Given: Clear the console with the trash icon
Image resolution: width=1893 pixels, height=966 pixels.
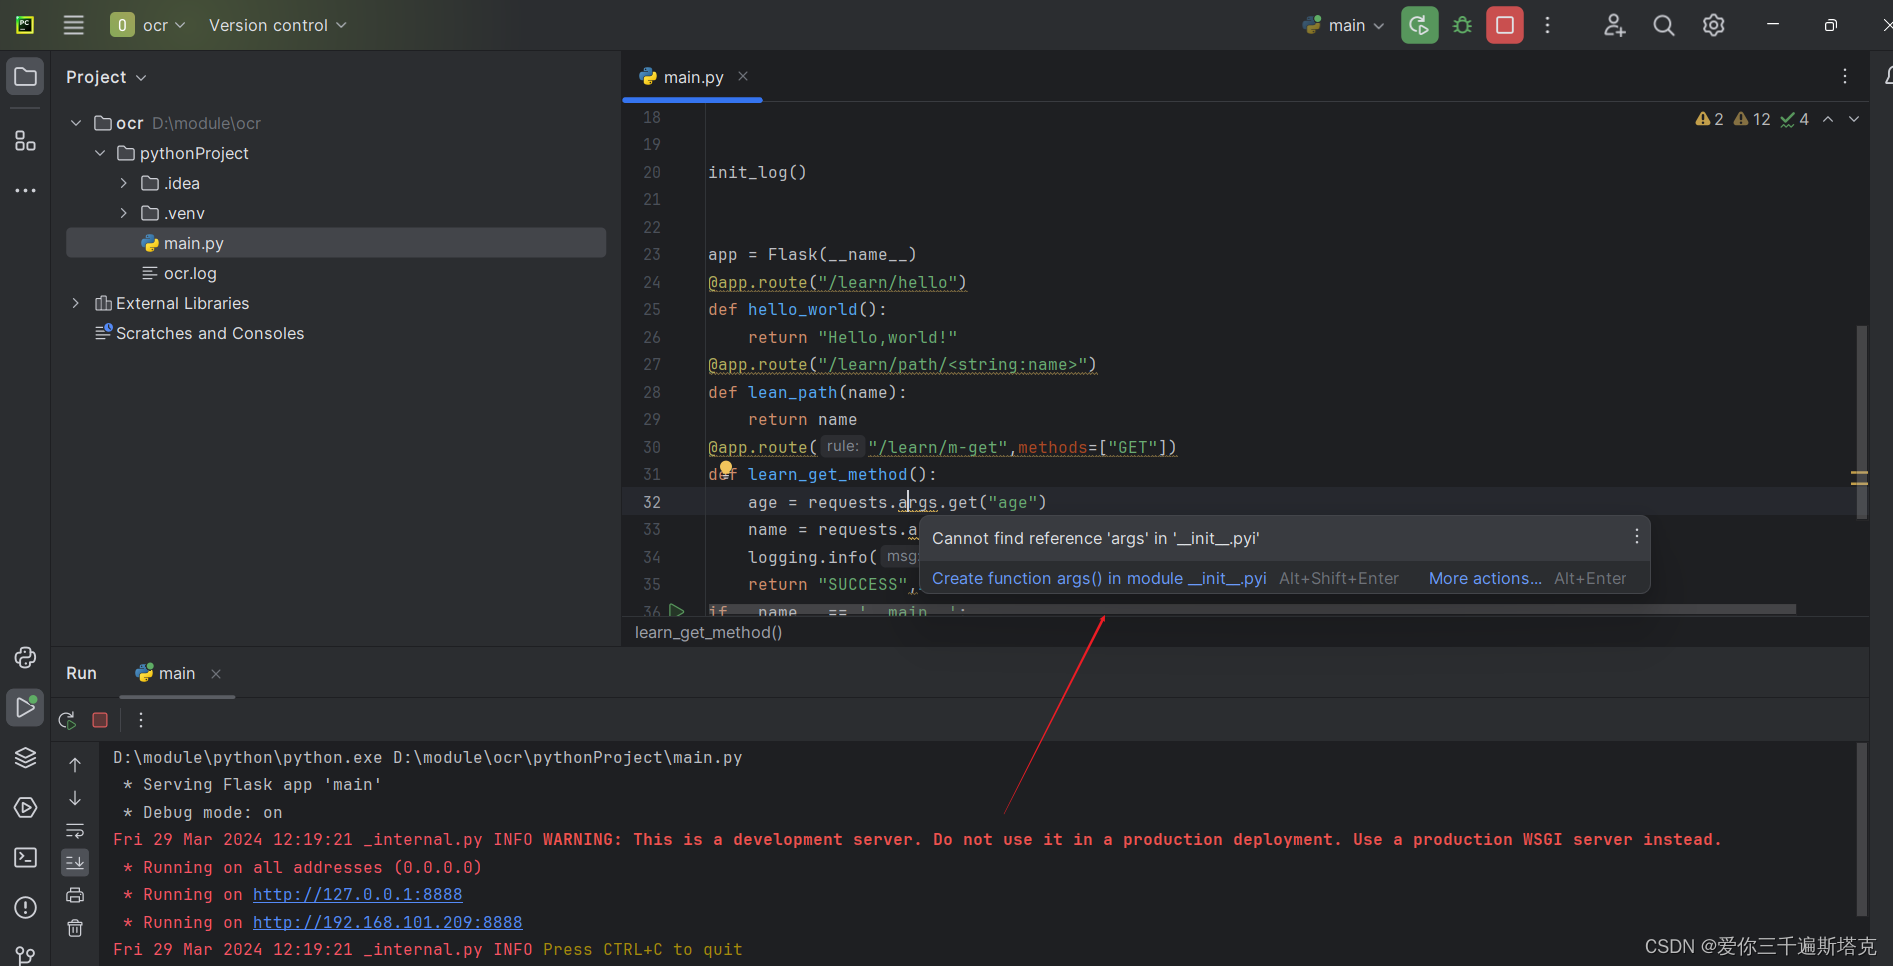Looking at the screenshot, I should (75, 927).
